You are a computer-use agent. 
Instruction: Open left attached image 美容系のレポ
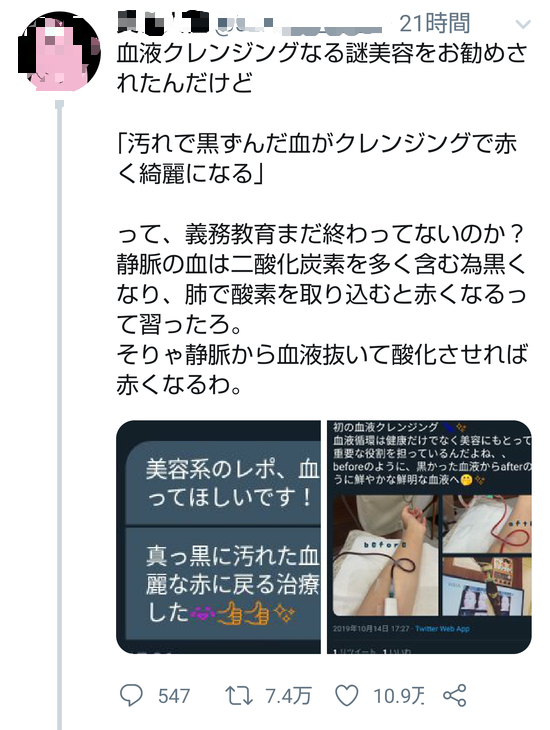pyautogui.click(x=218, y=537)
